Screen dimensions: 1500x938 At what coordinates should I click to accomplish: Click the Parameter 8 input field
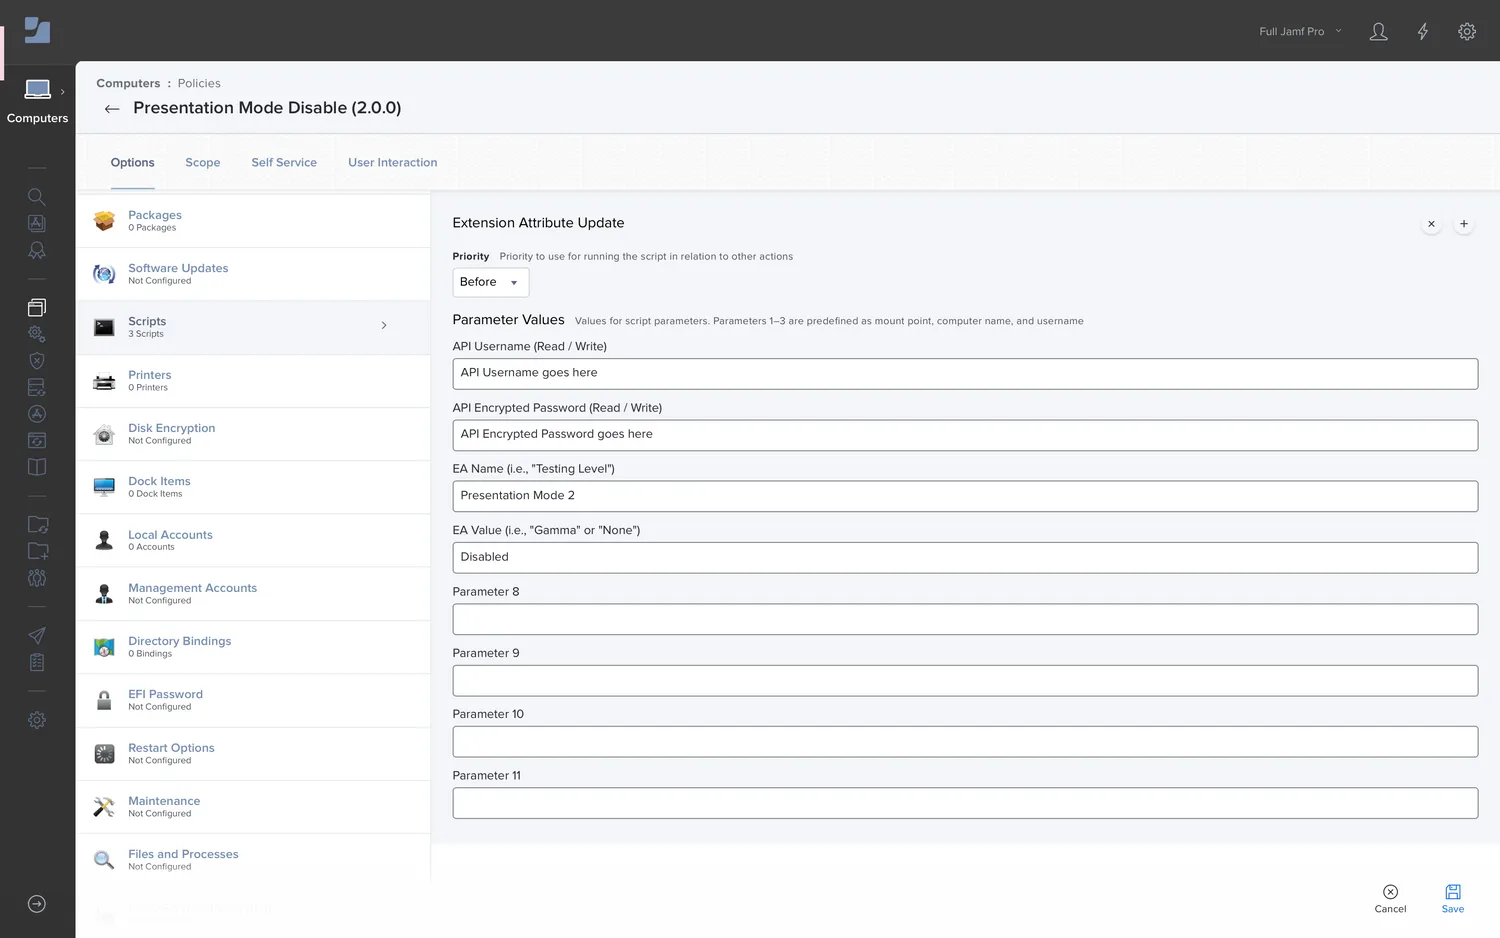click(965, 619)
